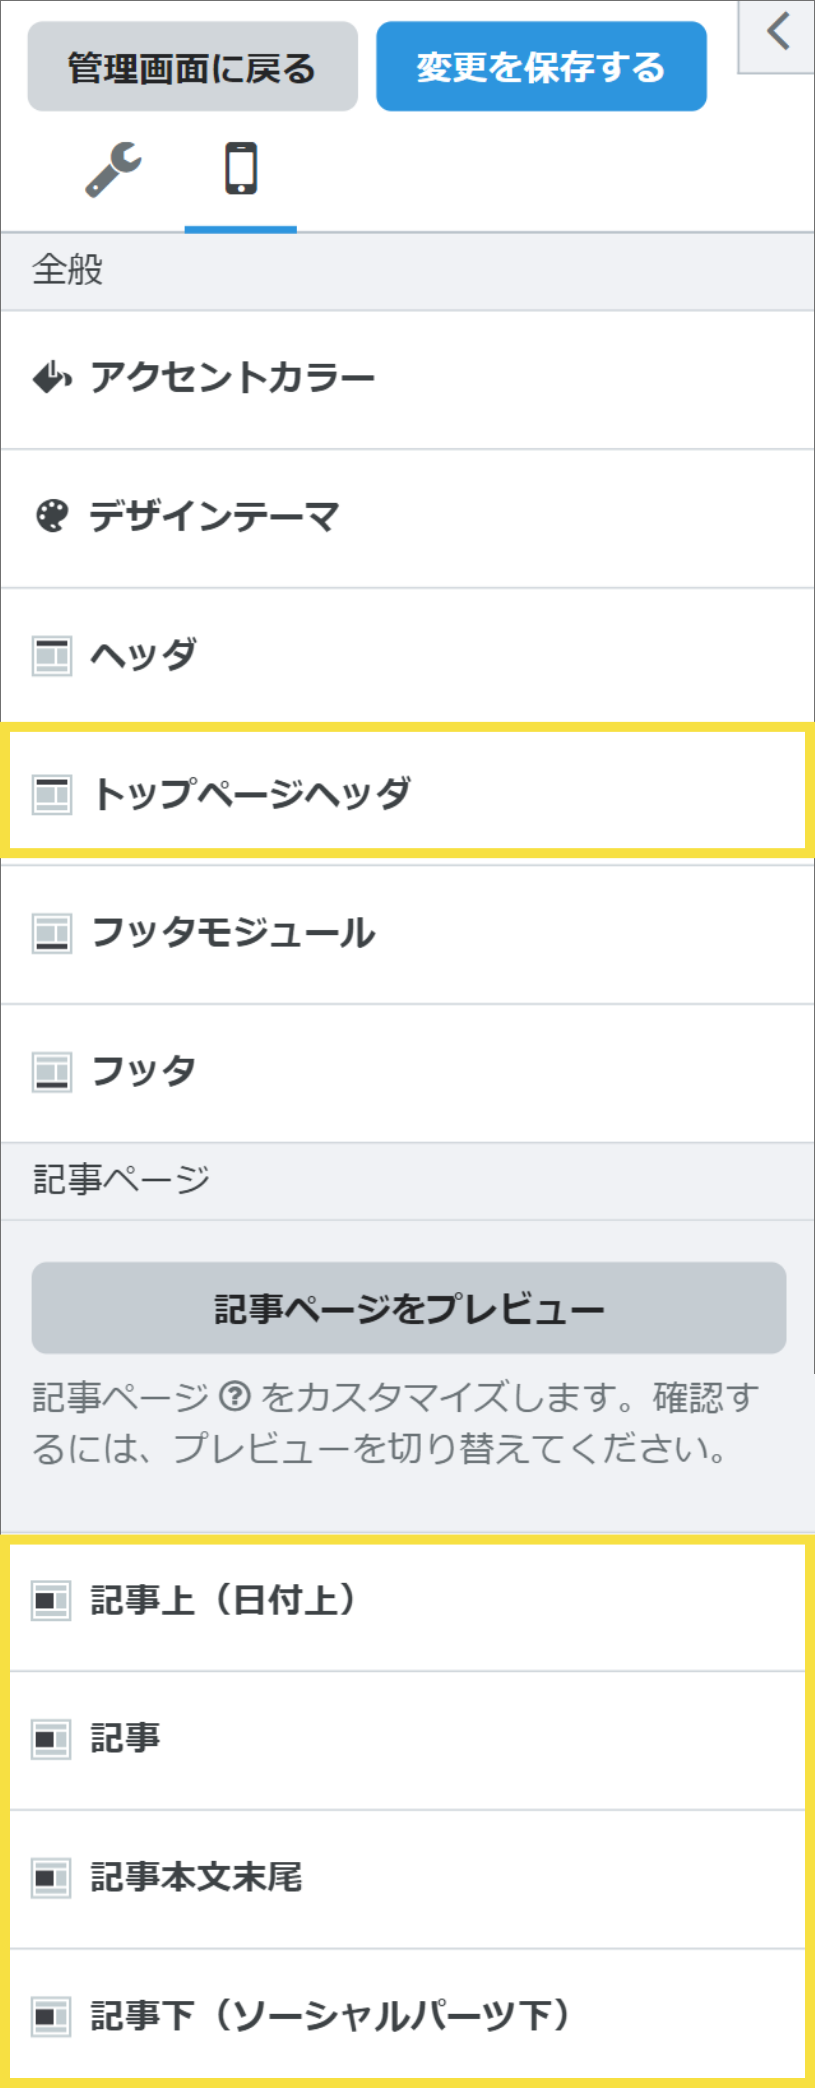
Task: Switch to the smartphone preview tab
Action: pyautogui.click(x=240, y=168)
